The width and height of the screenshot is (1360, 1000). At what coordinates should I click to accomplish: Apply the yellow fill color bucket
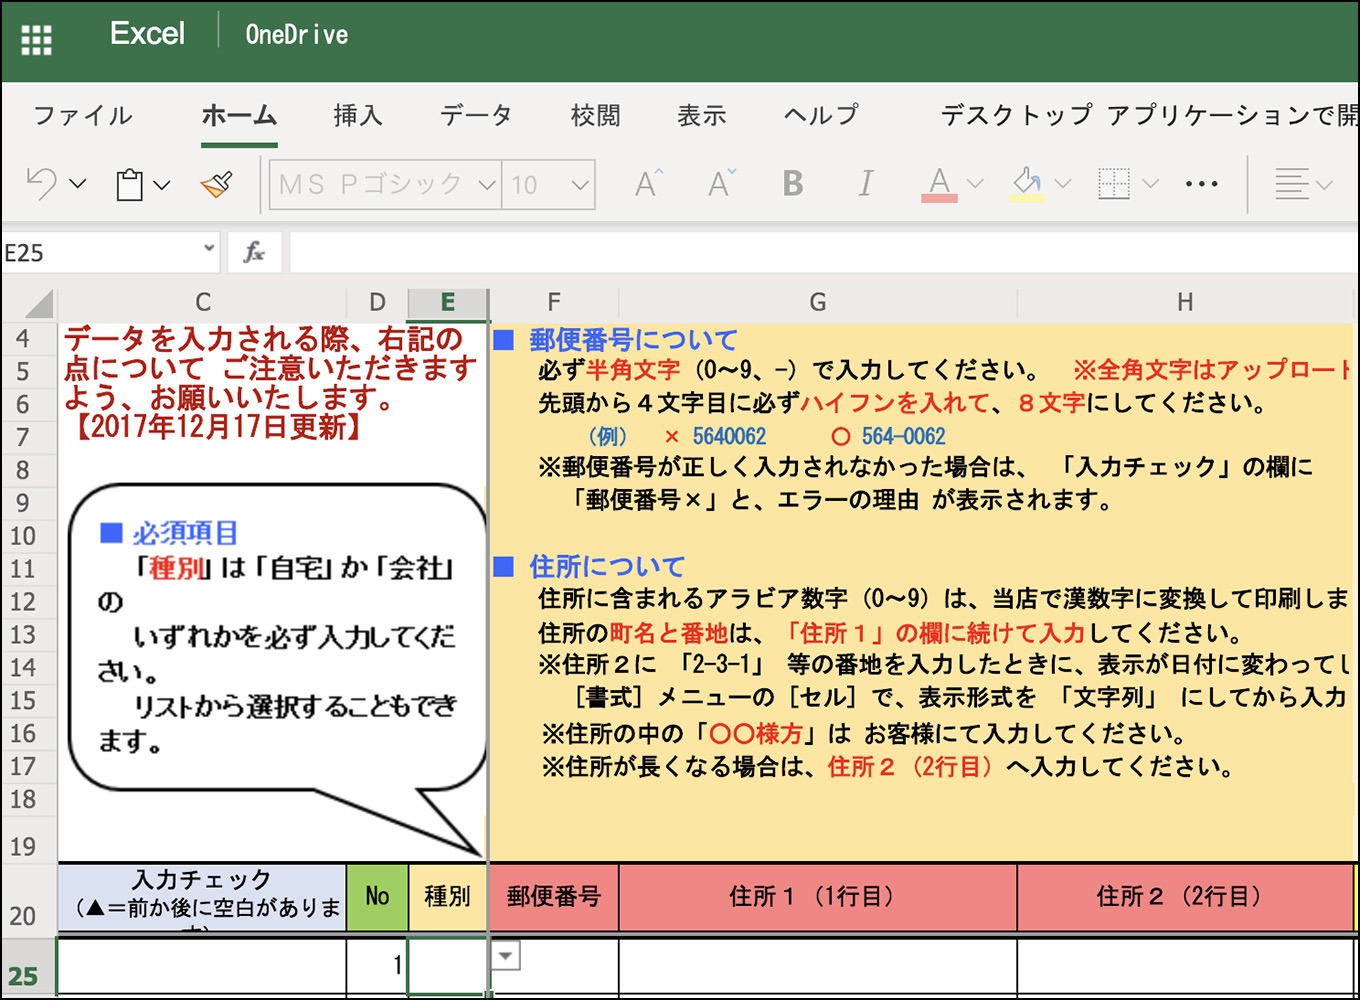[x=1027, y=185]
